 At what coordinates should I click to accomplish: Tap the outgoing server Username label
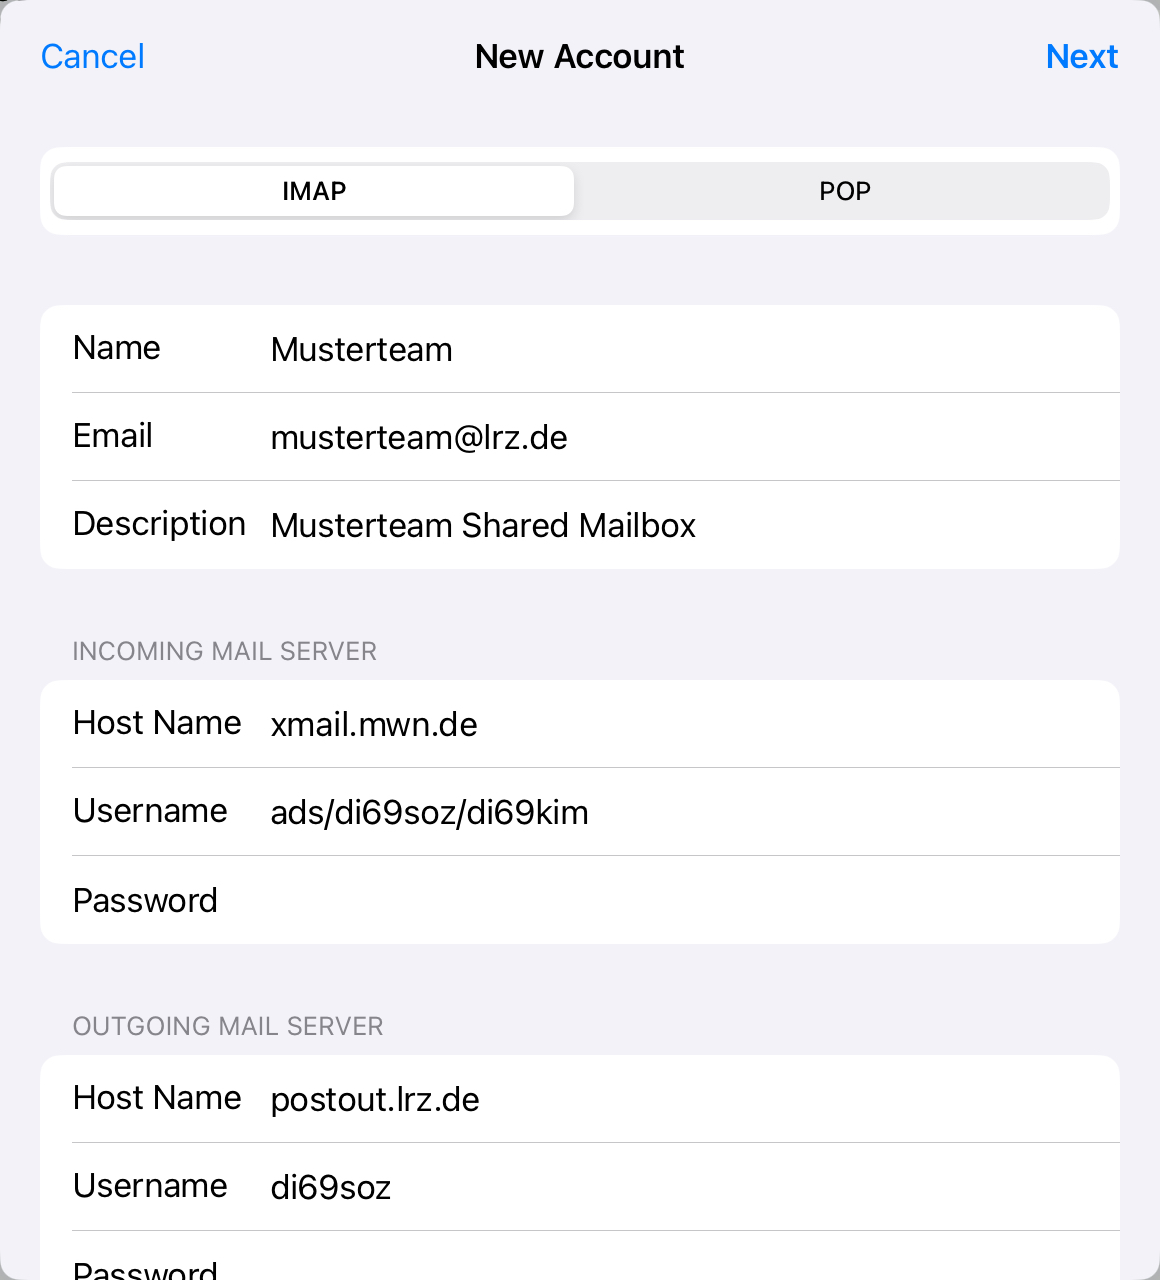[150, 1186]
